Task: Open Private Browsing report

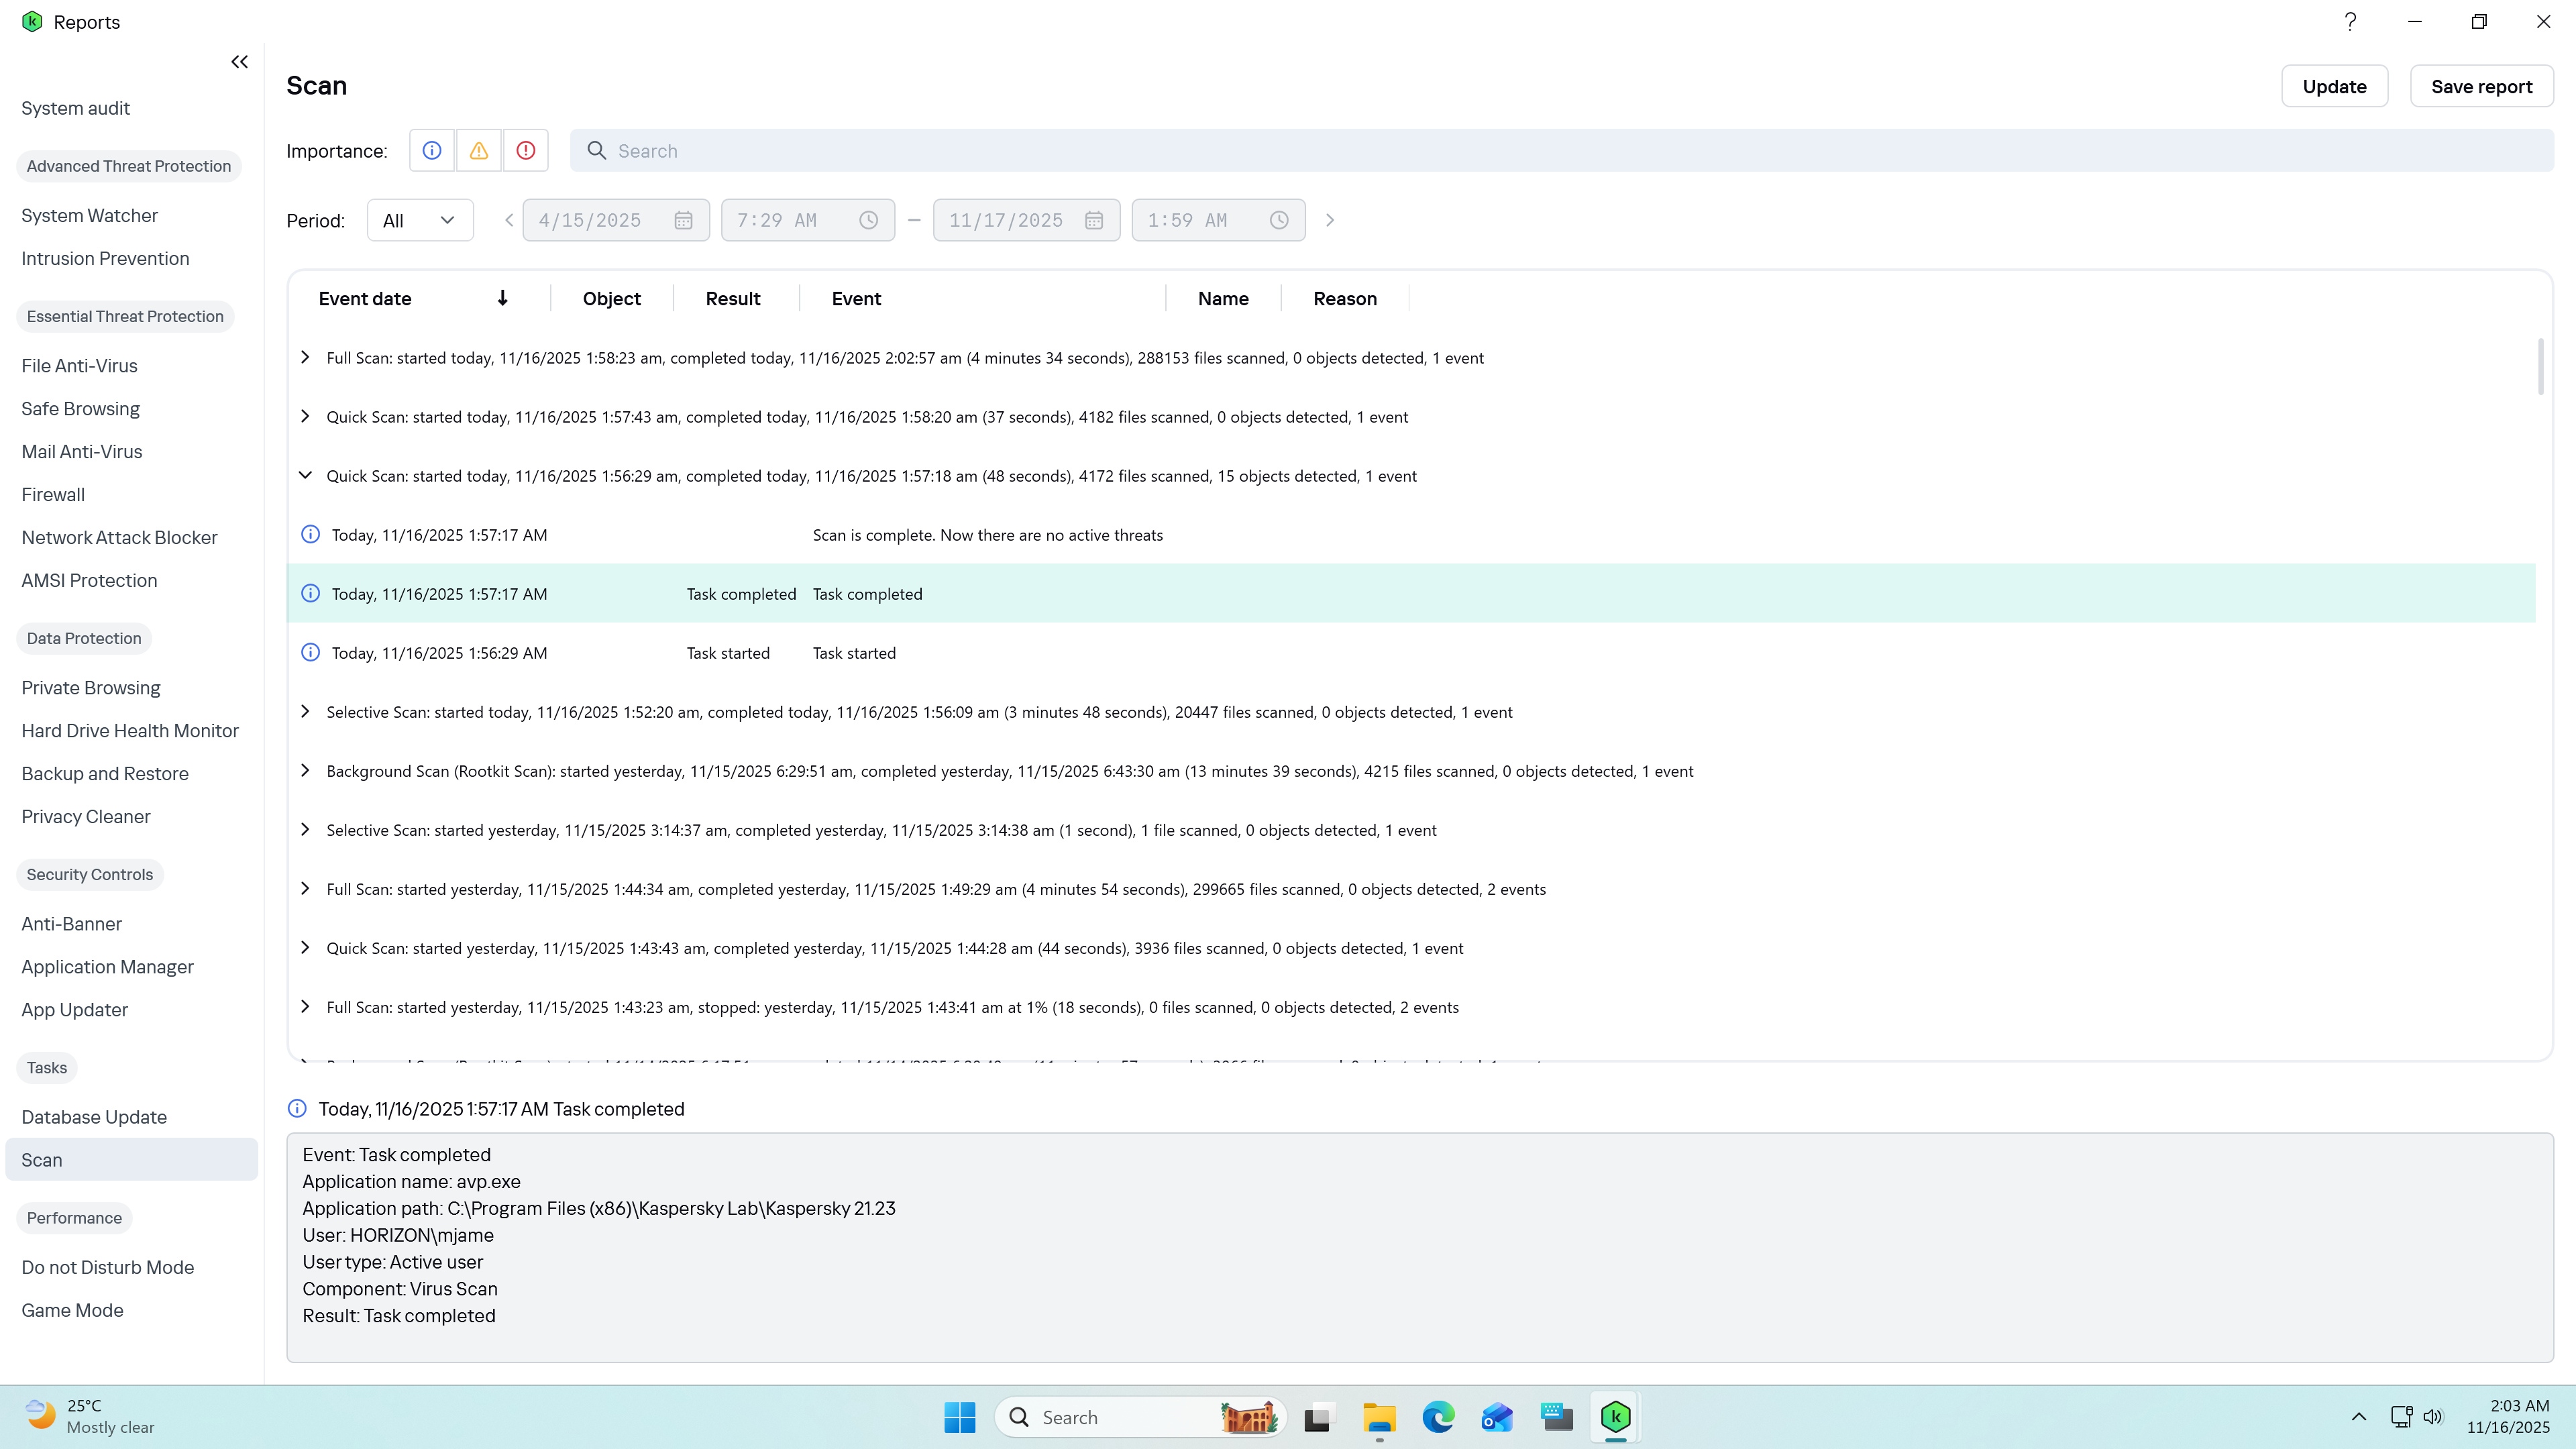Action: click(x=91, y=688)
